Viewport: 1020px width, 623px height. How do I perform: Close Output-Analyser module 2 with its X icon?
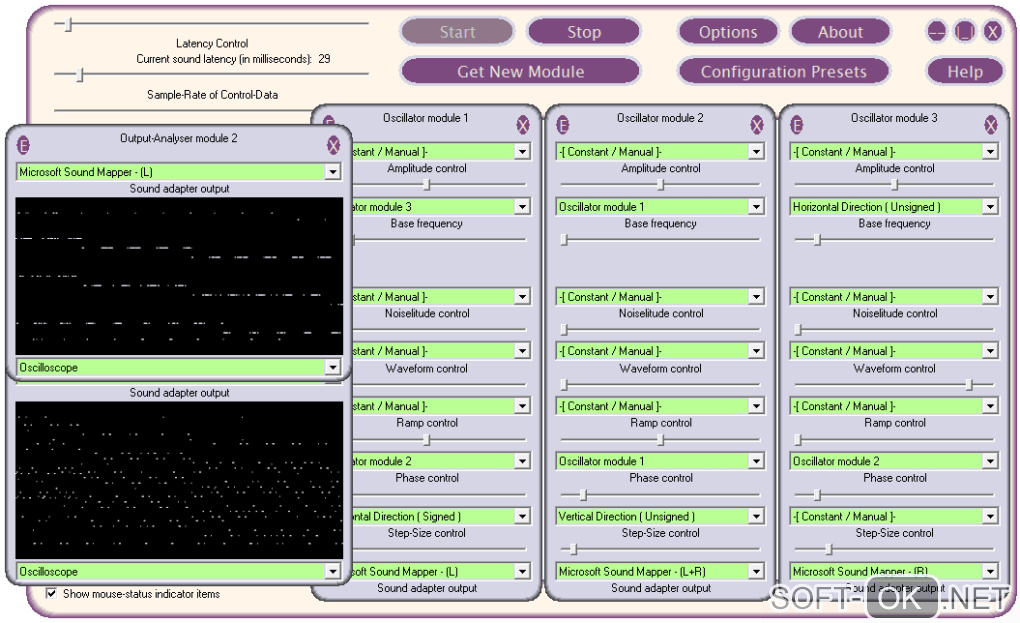tap(334, 145)
